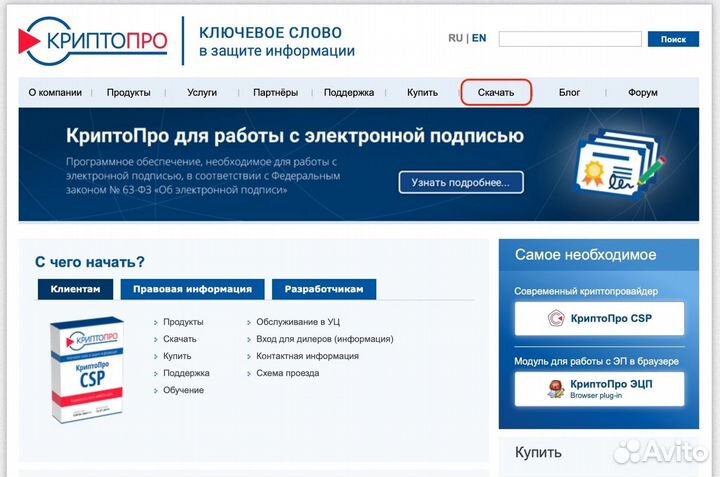This screenshot has width=720, height=477.
Task: Open the Продукты navigation item
Action: 129,92
